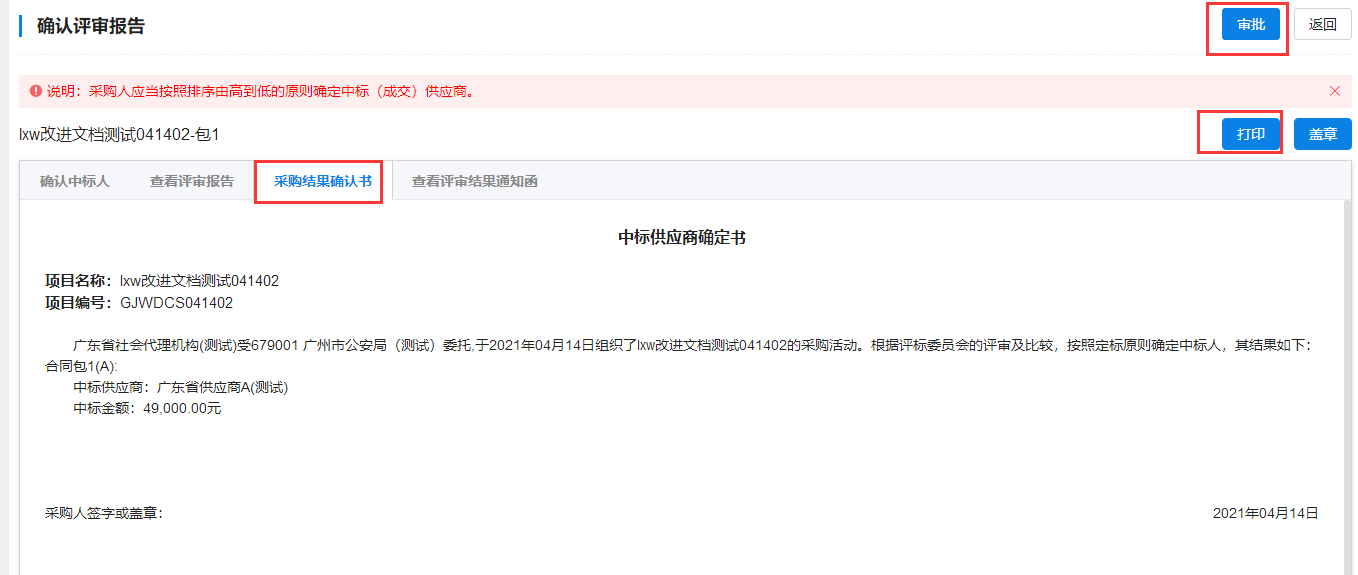This screenshot has width=1358, height=575.
Task: Open the 查看评审报告 tab
Action: click(192, 181)
